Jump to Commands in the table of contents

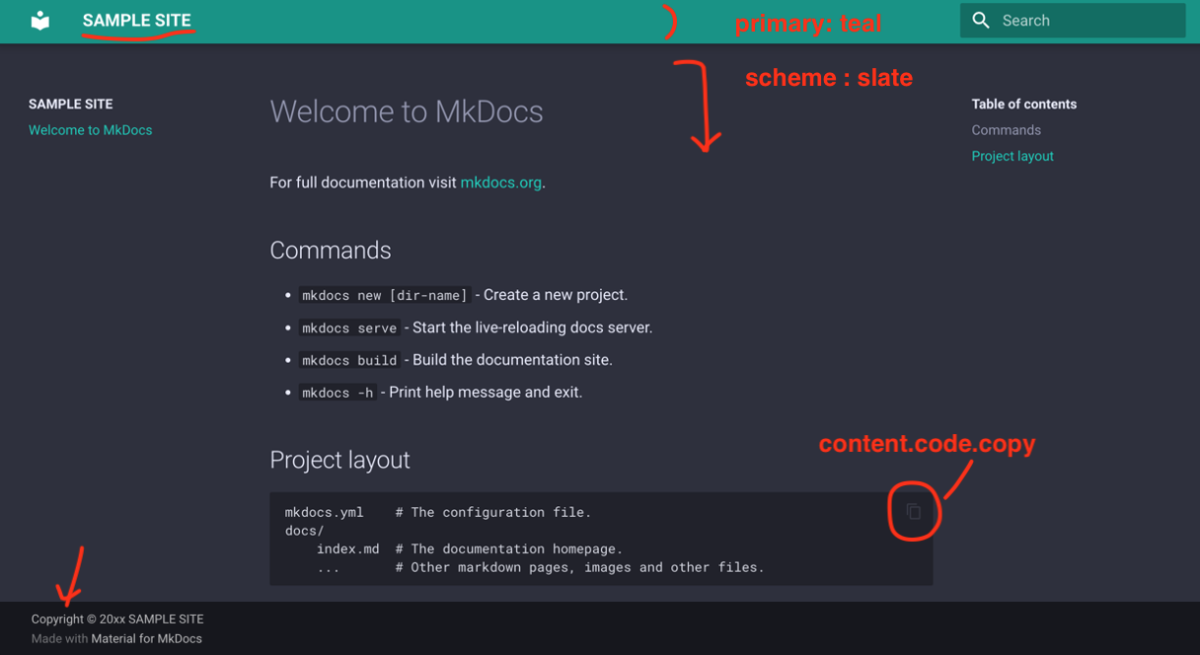click(x=1006, y=130)
